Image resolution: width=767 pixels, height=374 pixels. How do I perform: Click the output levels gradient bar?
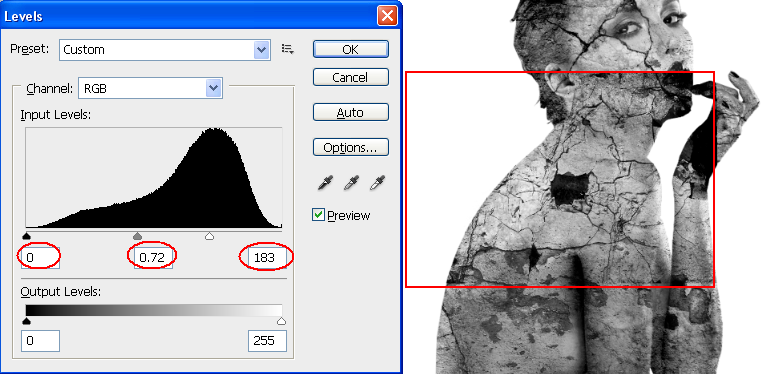154,310
